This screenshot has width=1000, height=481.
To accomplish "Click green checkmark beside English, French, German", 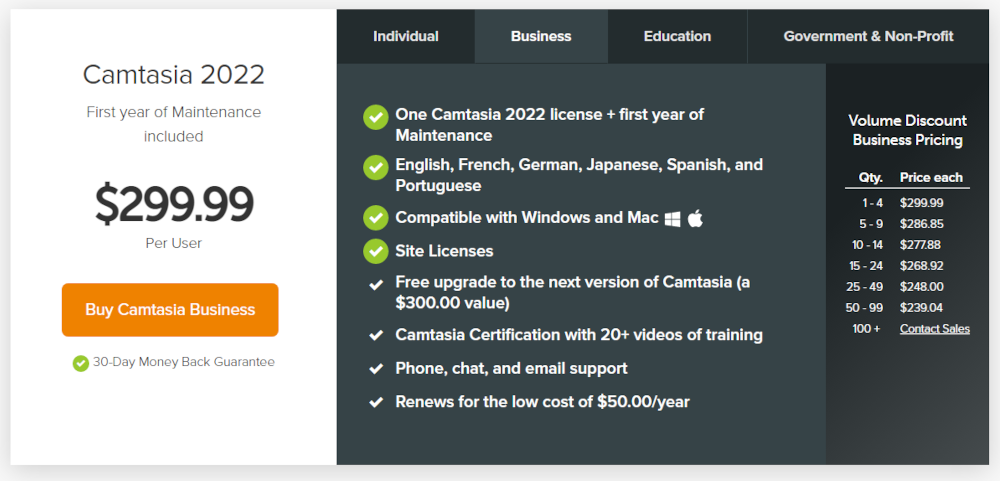I will [x=376, y=168].
